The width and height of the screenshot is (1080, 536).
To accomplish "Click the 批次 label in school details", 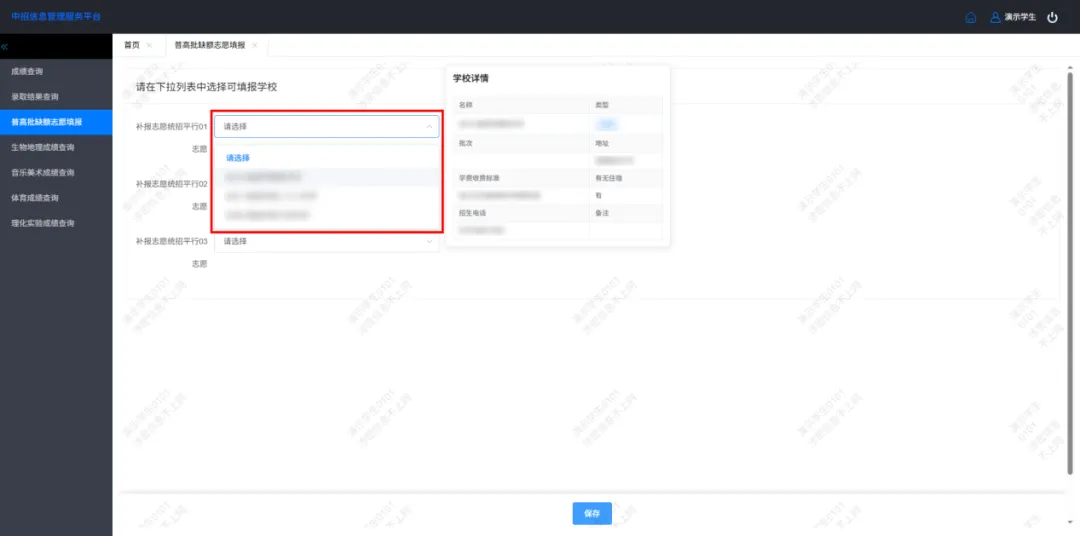I will point(466,143).
